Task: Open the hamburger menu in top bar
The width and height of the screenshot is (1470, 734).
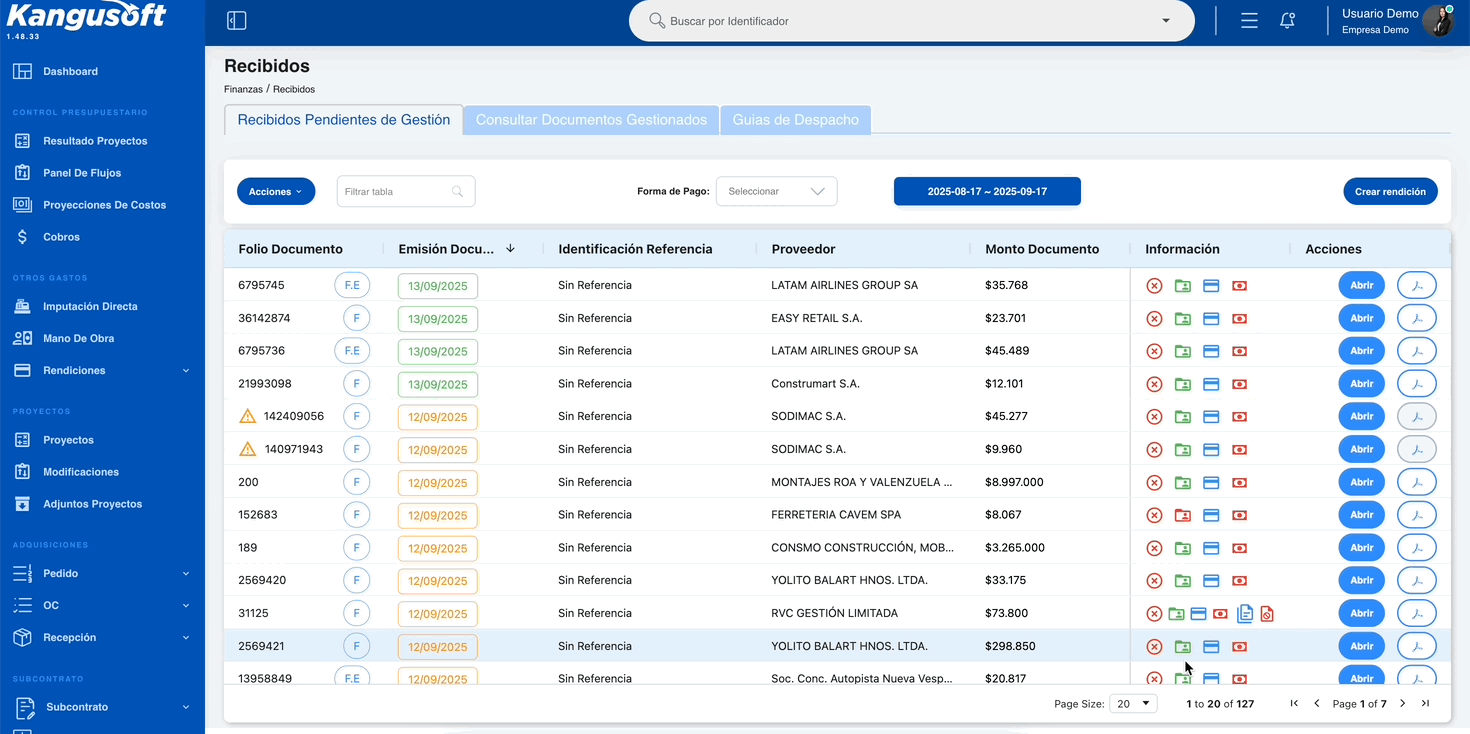Action: coord(1249,20)
